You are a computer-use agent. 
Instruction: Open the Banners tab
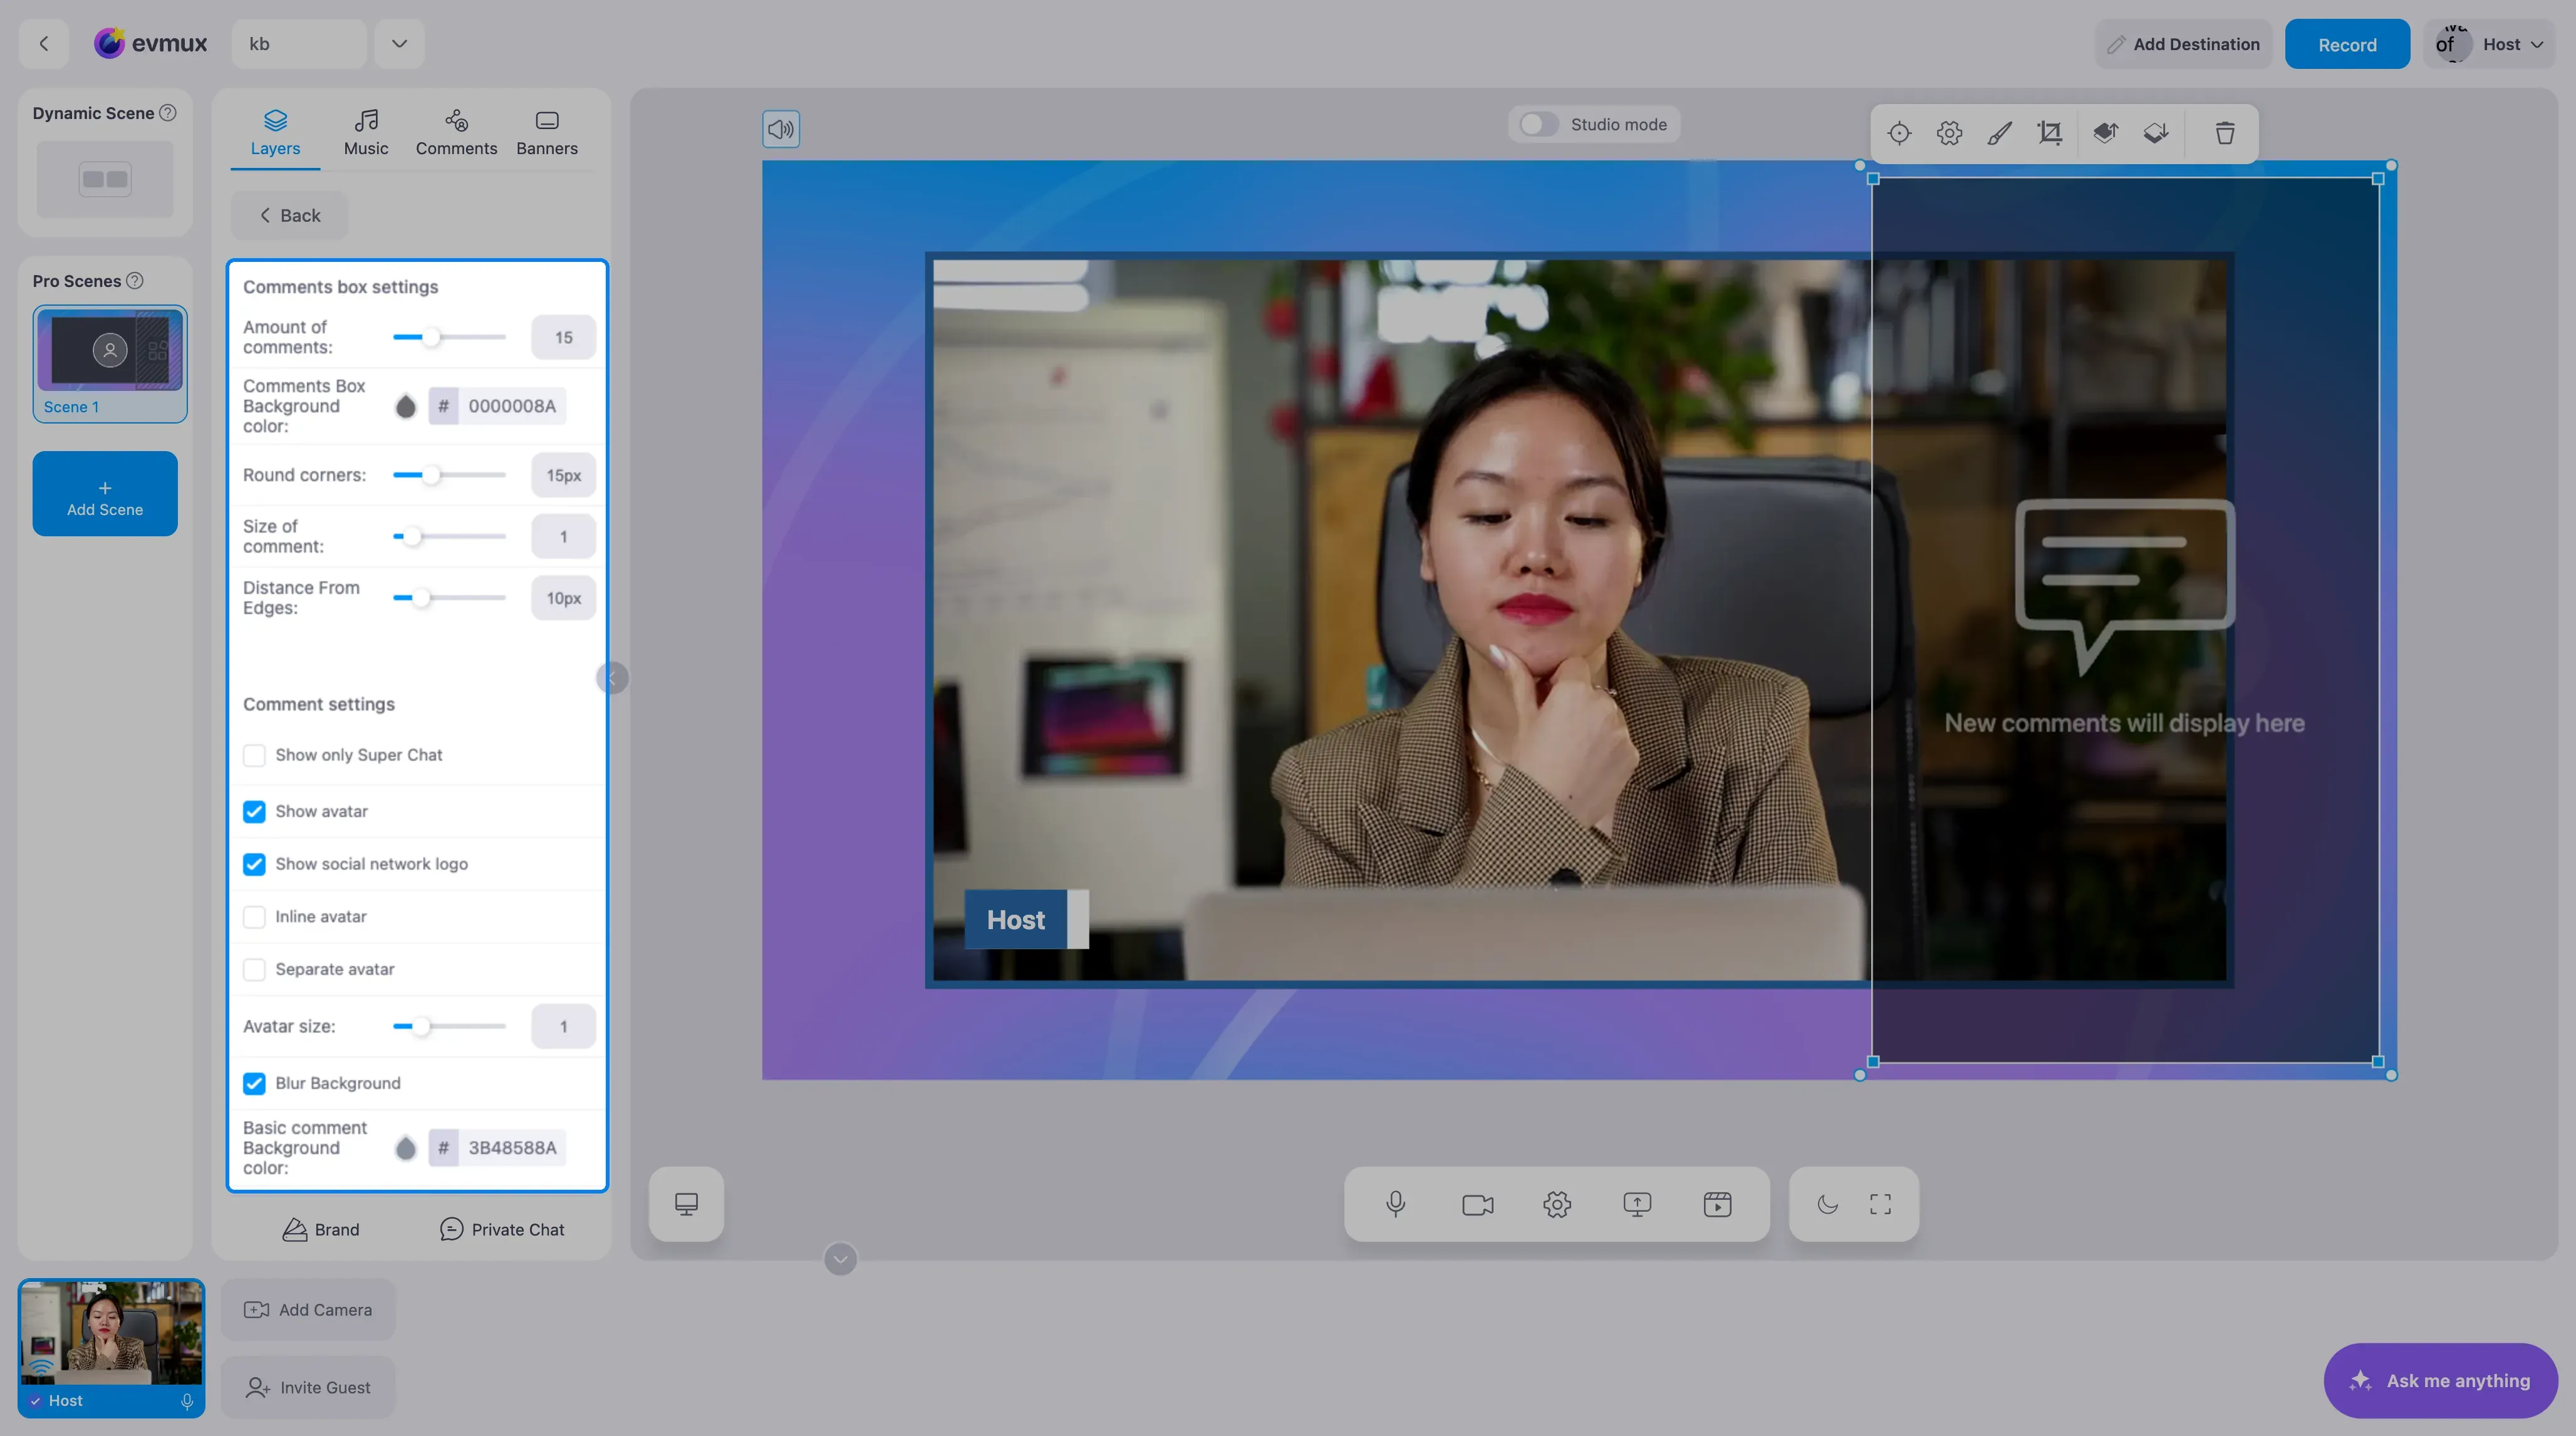tap(547, 133)
